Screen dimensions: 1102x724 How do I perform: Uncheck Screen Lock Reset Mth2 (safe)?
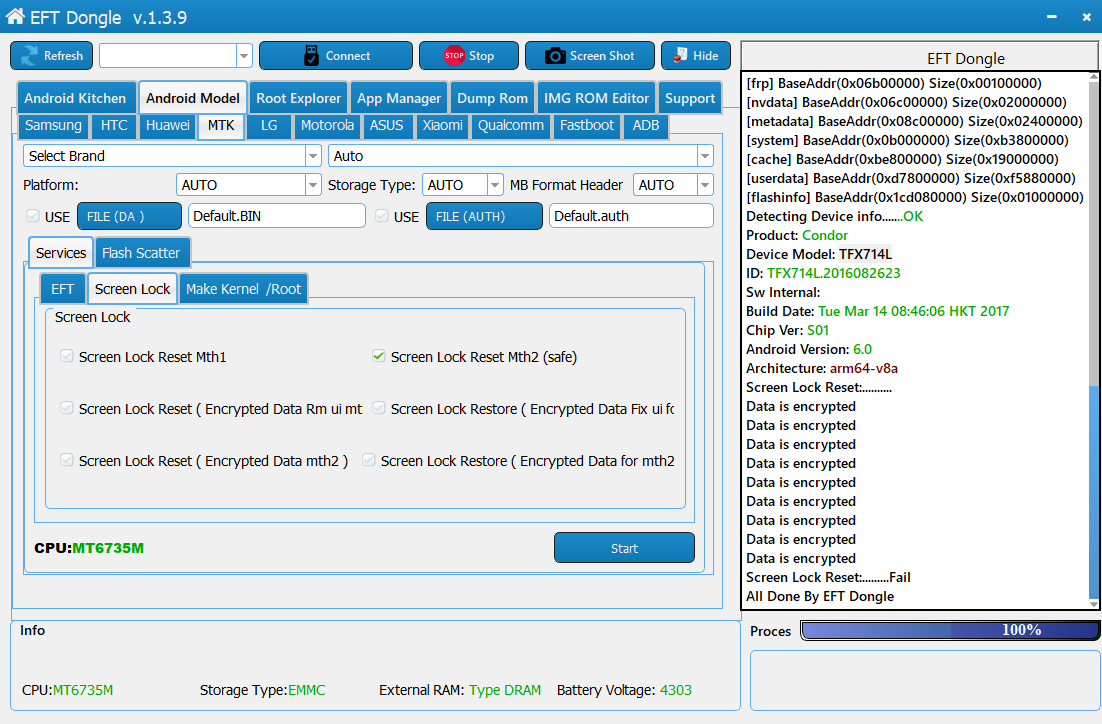[379, 356]
